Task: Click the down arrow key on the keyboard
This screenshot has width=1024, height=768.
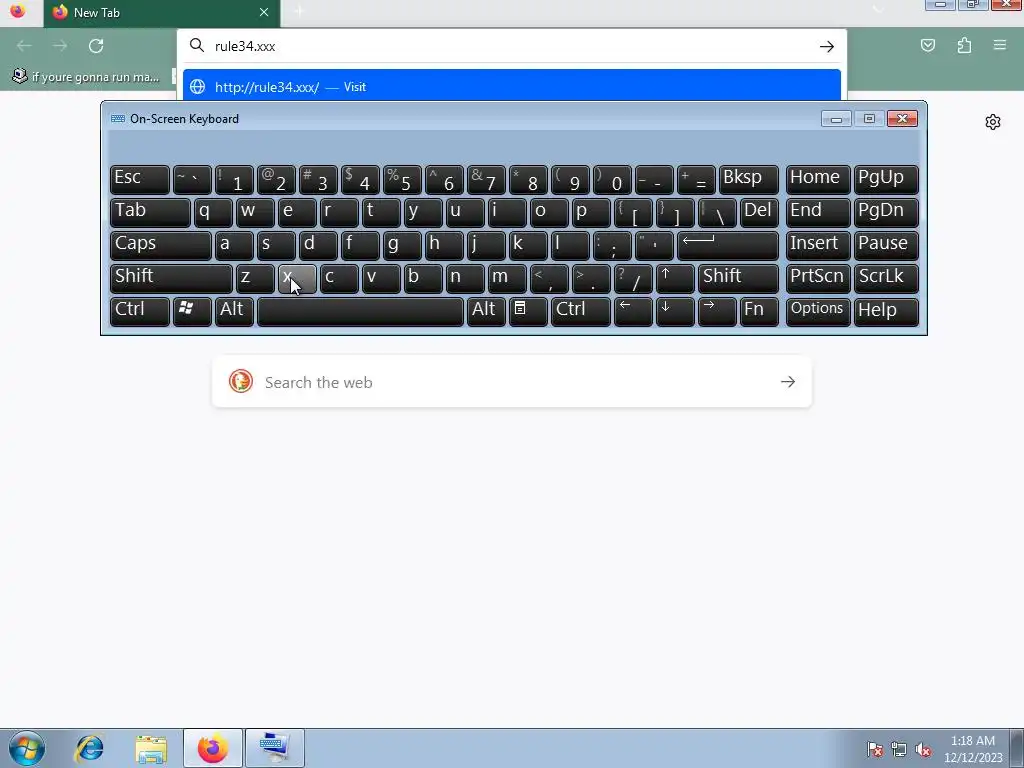Action: [675, 311]
